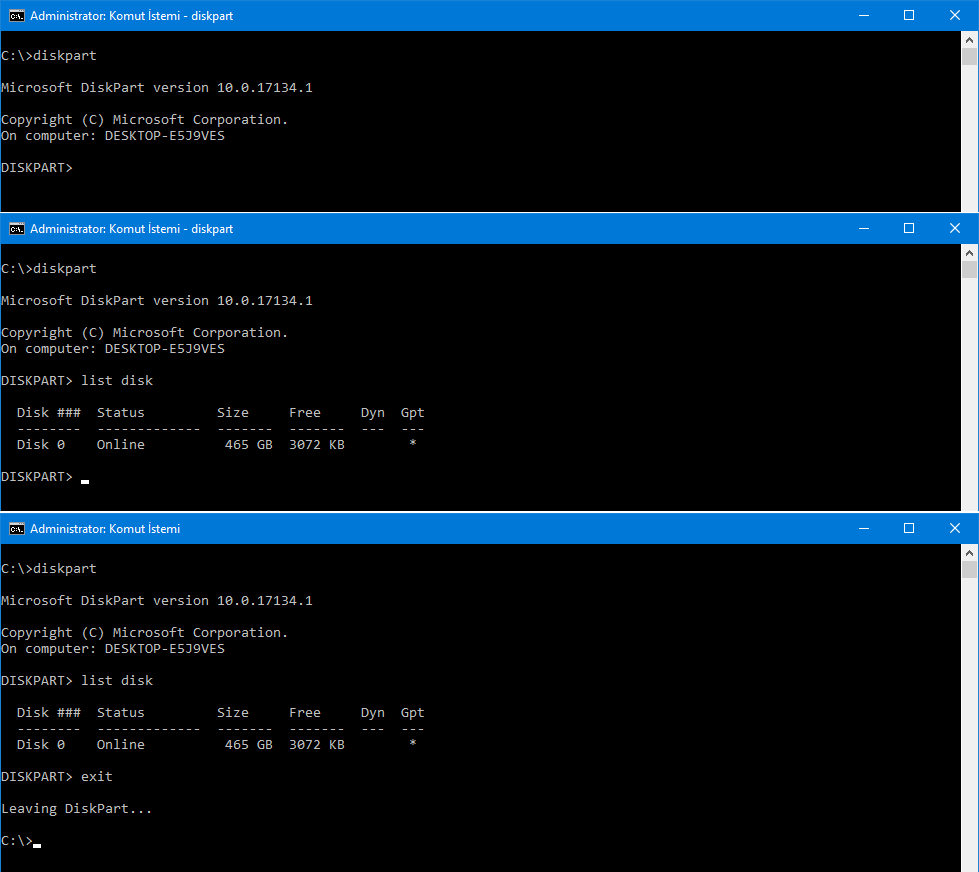This screenshot has width=979, height=872.
Task: Click scrollbar thumb in top diskpart window
Action: coord(969,56)
